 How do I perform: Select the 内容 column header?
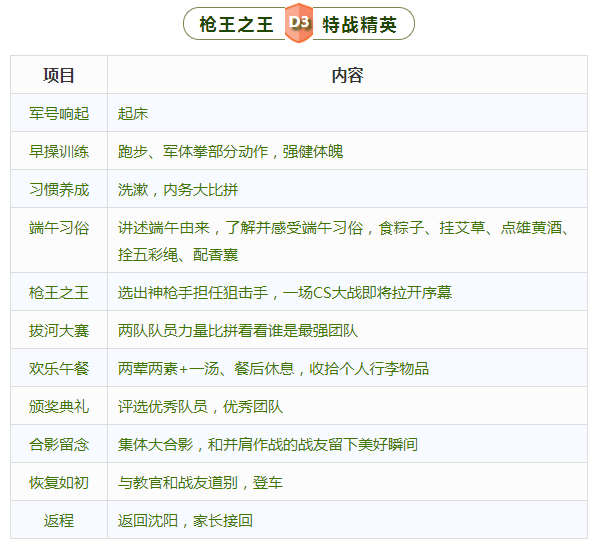coord(347,75)
